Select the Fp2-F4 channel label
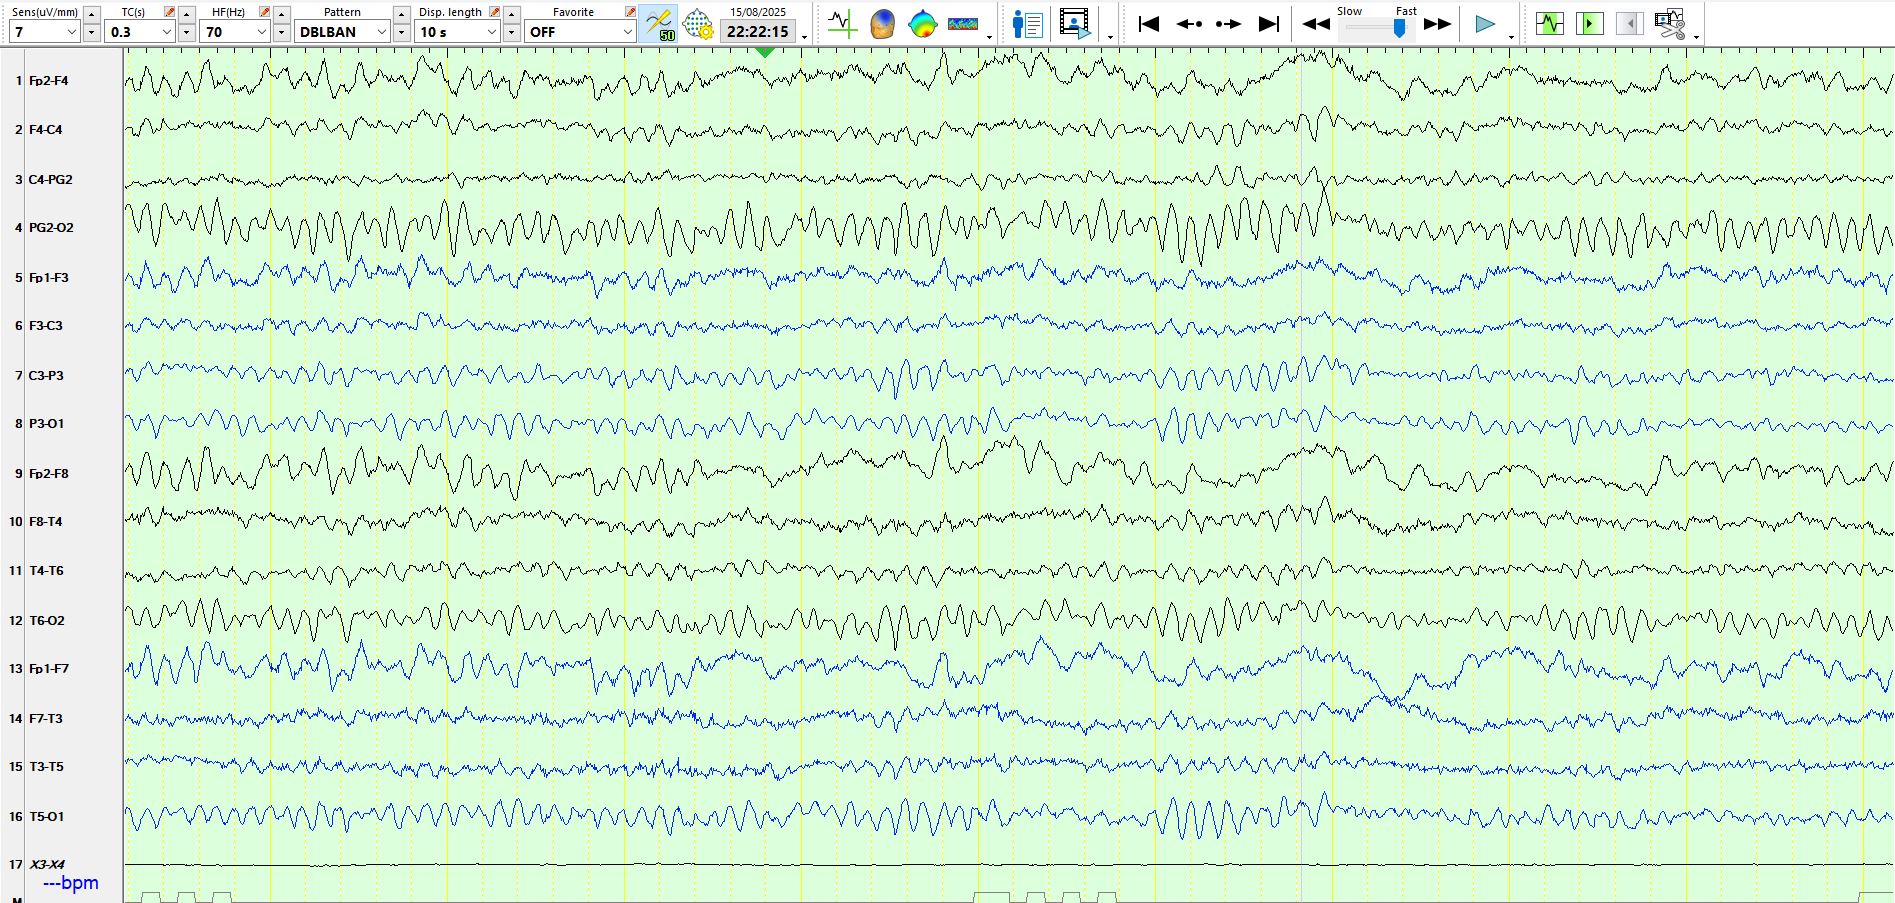Image resolution: width=1895 pixels, height=903 pixels. tap(48, 81)
